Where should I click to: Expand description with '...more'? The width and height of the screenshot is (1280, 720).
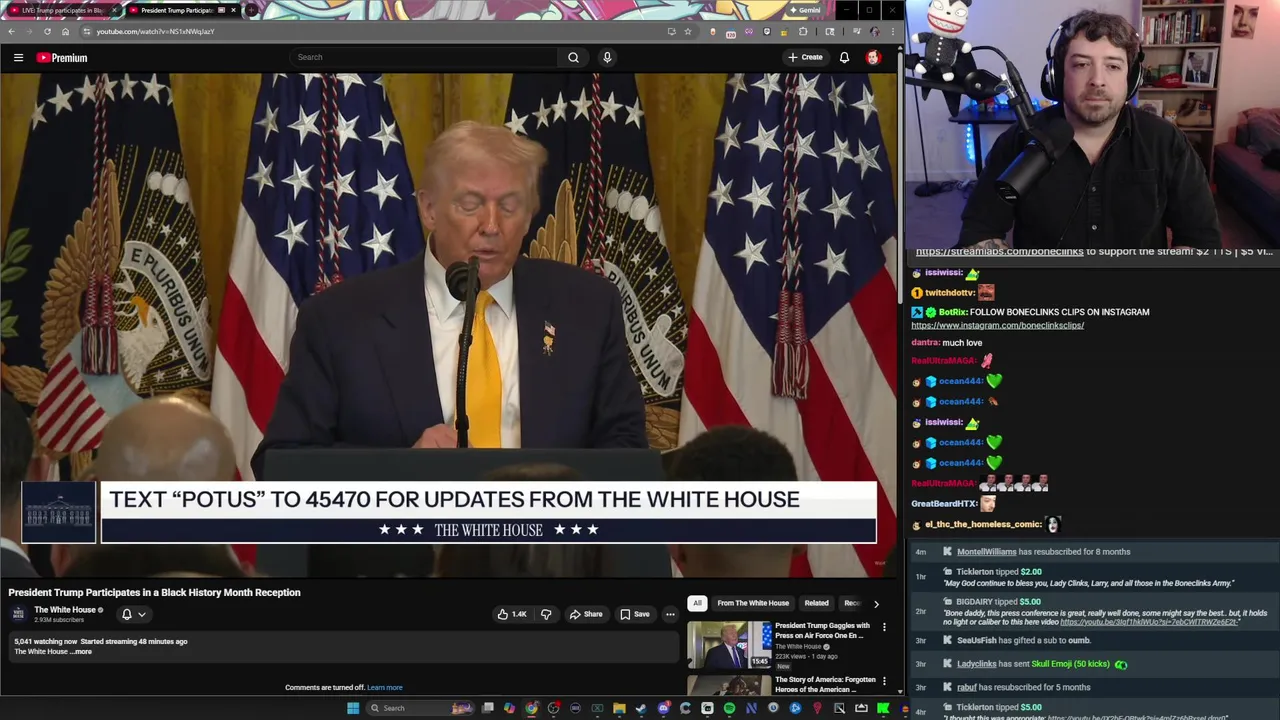coord(82,652)
